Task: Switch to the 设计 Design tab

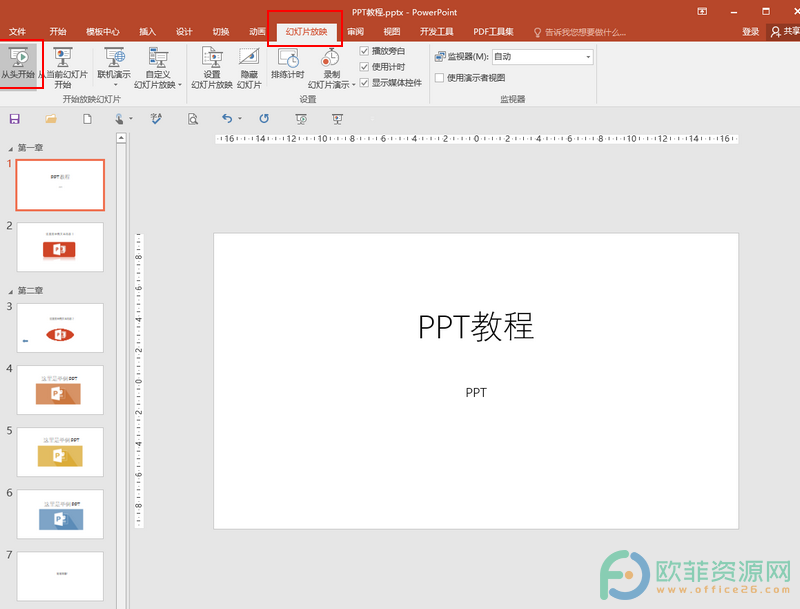Action: [184, 32]
